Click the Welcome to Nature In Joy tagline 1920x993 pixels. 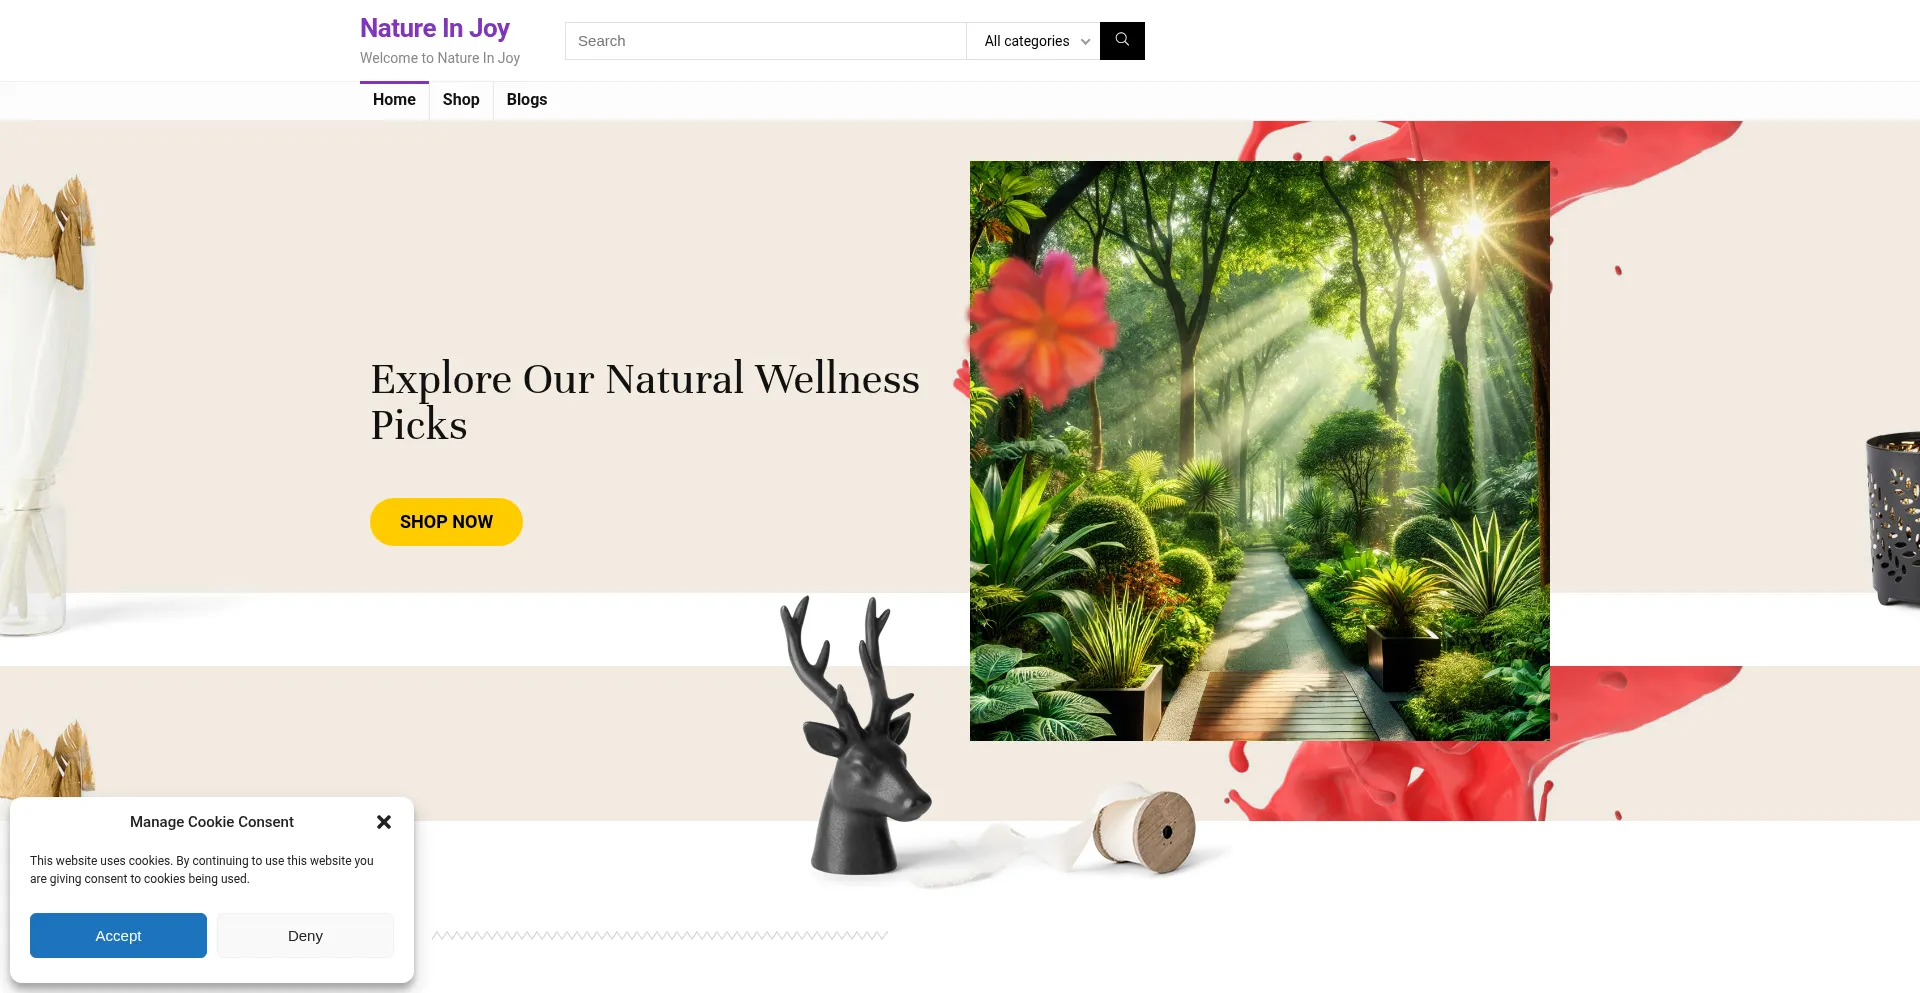(x=440, y=58)
